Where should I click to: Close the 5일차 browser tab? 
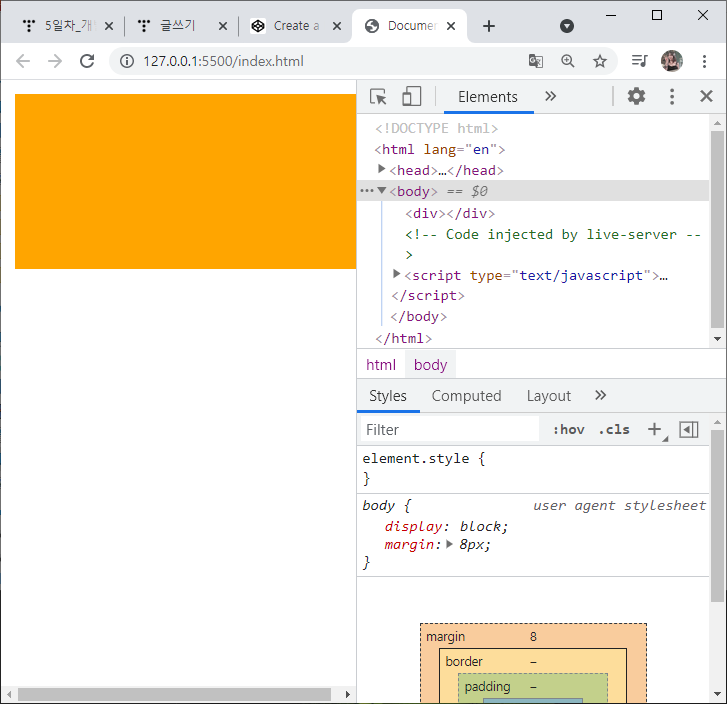109,26
